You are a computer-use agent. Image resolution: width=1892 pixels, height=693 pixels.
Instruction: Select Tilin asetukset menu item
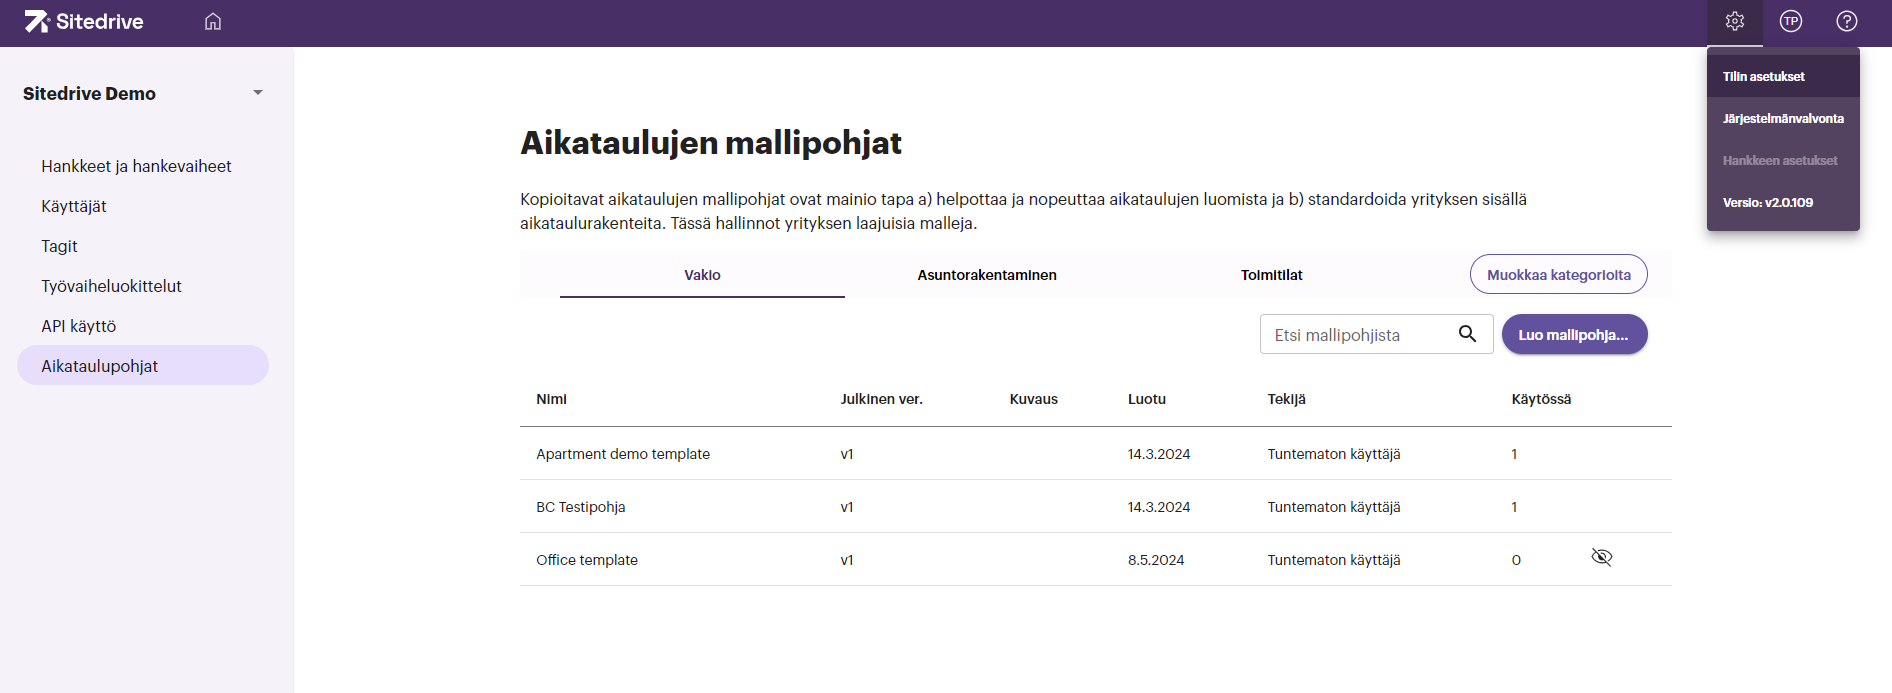1783,76
